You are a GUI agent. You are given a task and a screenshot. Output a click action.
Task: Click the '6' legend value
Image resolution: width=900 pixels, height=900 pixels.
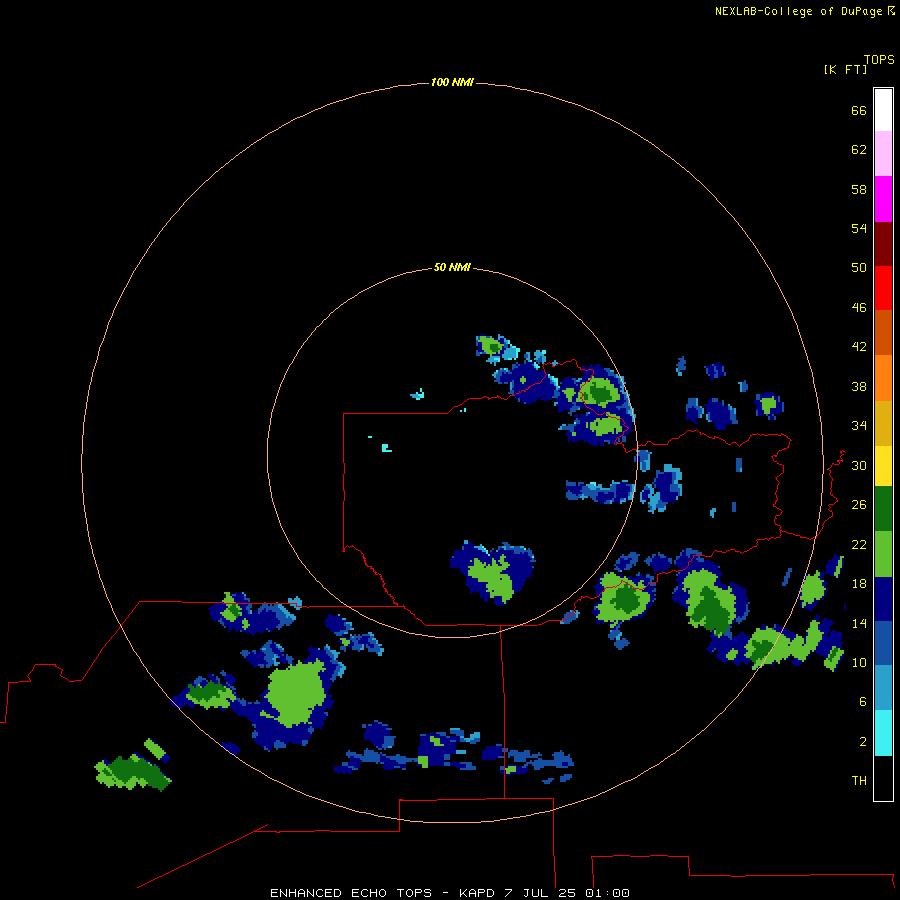[862, 701]
